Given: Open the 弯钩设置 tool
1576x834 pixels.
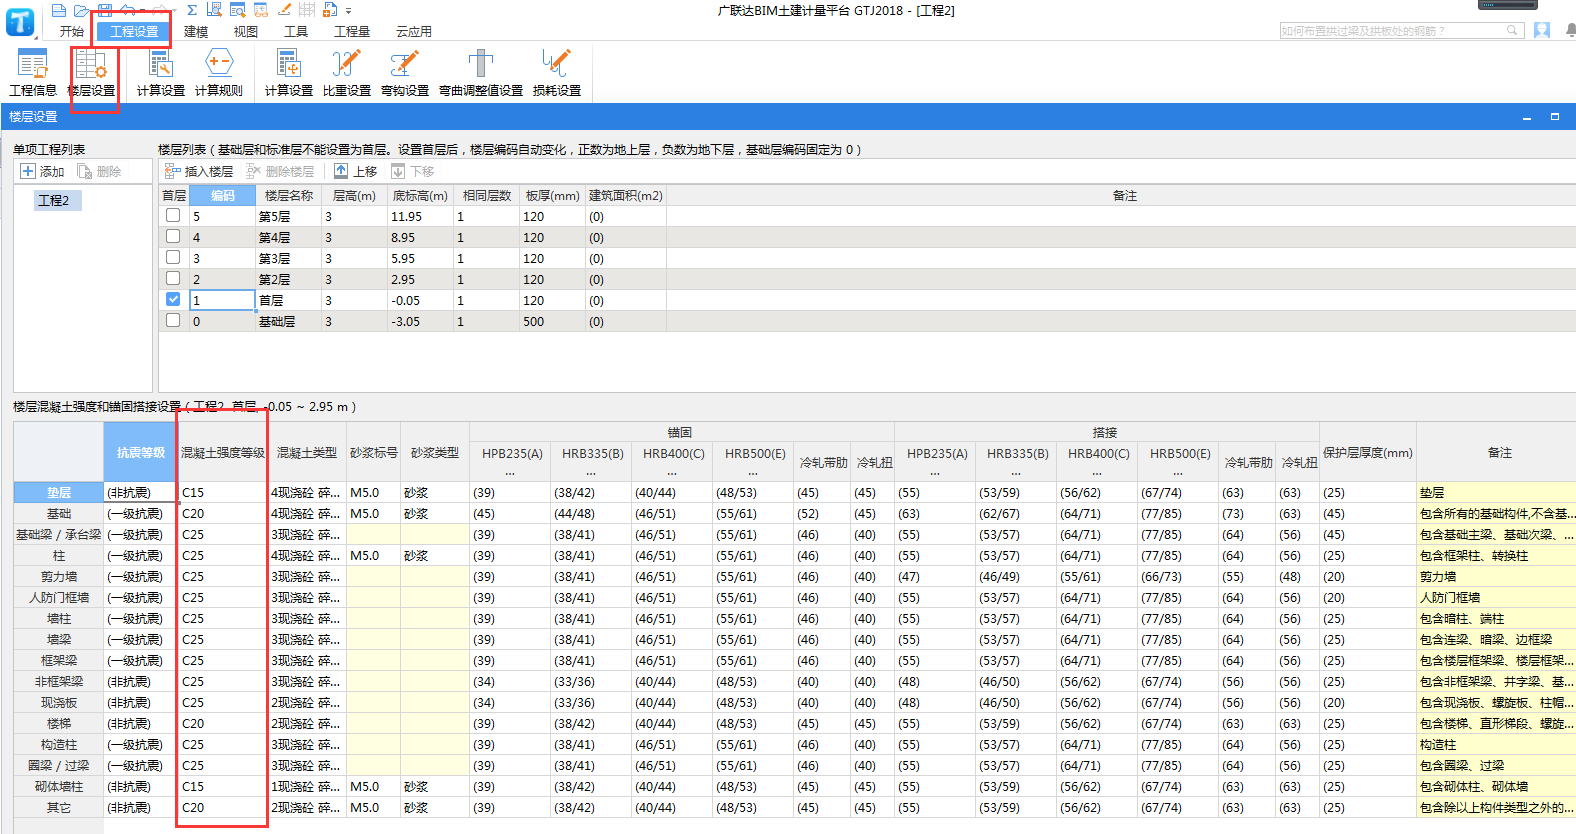Looking at the screenshot, I should coord(404,72).
